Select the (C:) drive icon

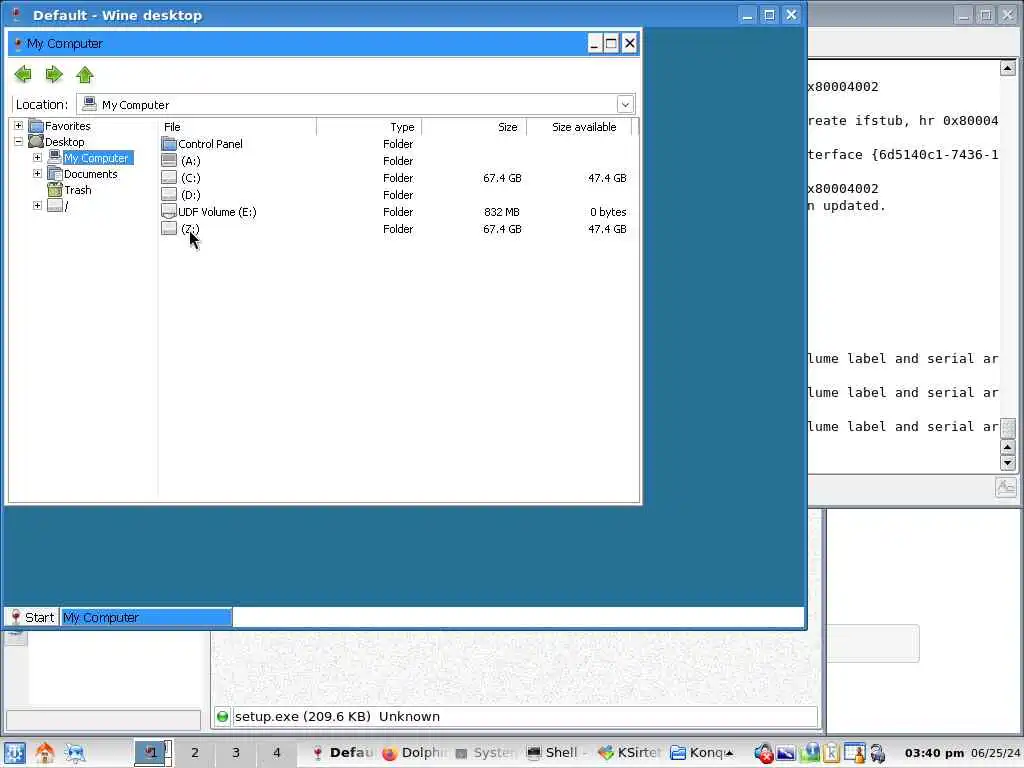point(168,178)
